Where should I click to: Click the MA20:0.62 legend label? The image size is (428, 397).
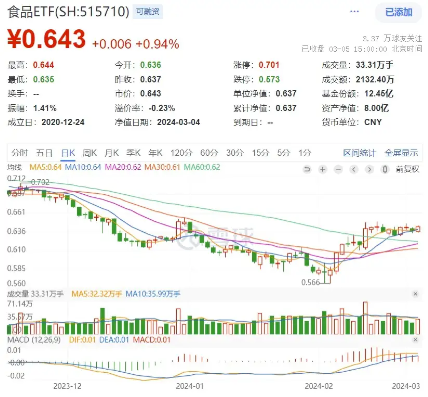(x=123, y=167)
